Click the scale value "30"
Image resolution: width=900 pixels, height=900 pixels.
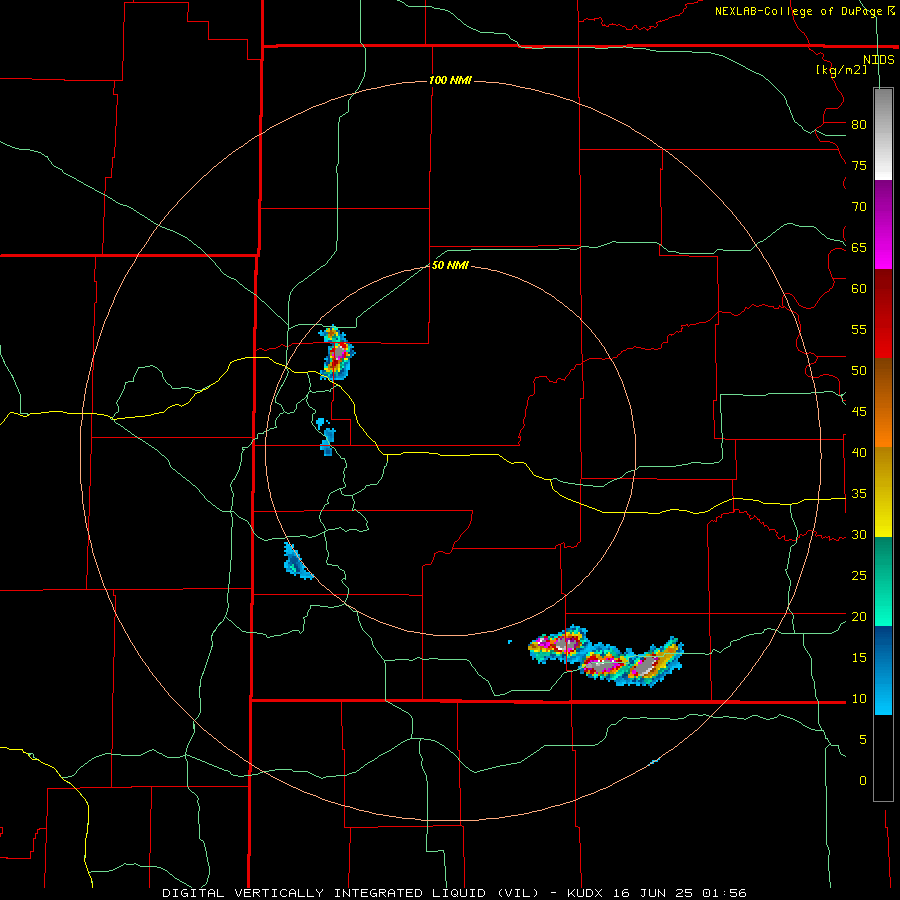click(x=859, y=534)
